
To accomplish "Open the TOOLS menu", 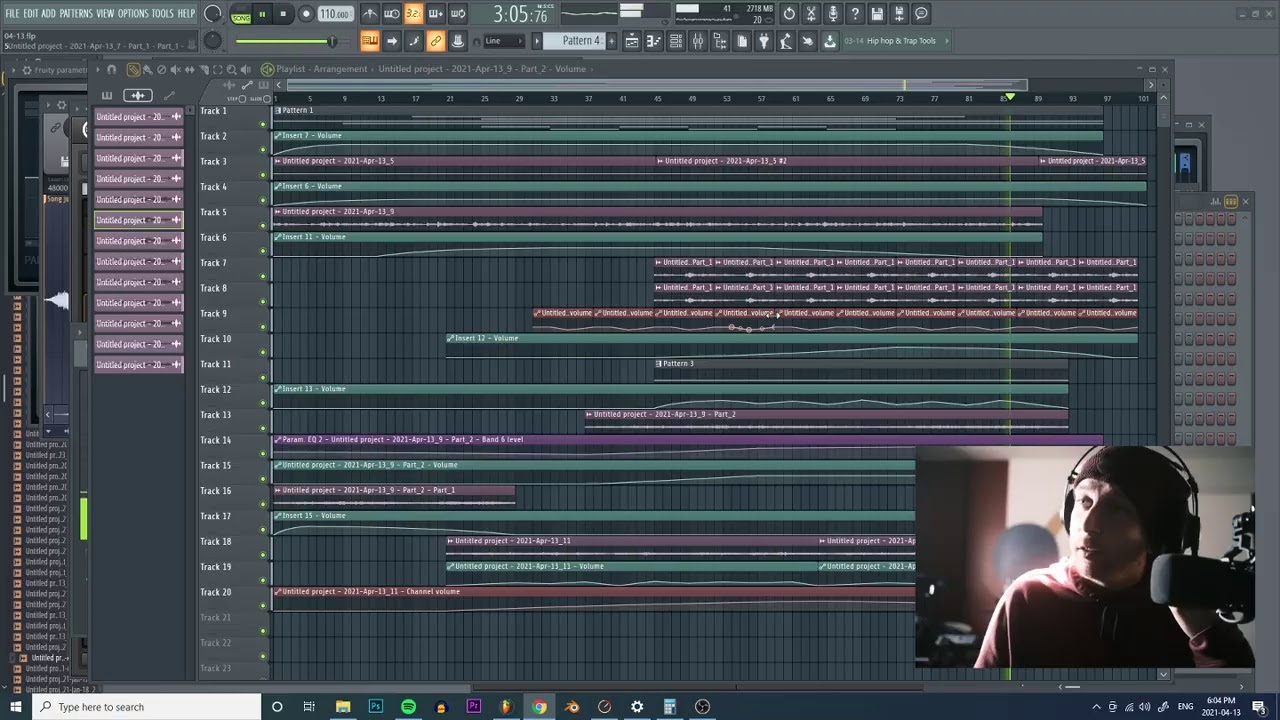I will [163, 13].
